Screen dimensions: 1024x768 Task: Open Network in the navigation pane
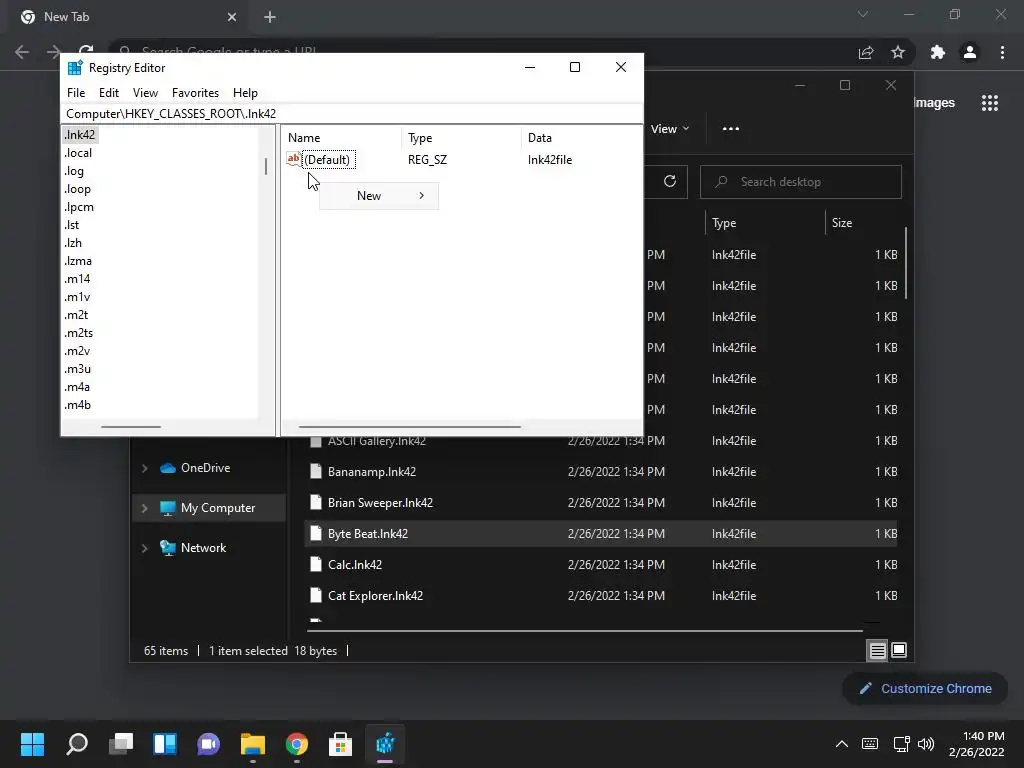pyautogui.click(x=203, y=548)
